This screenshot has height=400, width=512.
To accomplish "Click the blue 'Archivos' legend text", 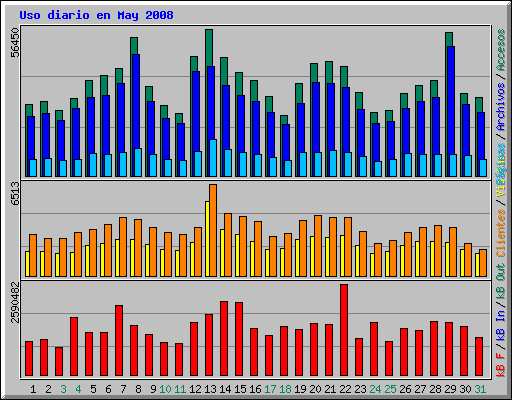I will point(501,107).
